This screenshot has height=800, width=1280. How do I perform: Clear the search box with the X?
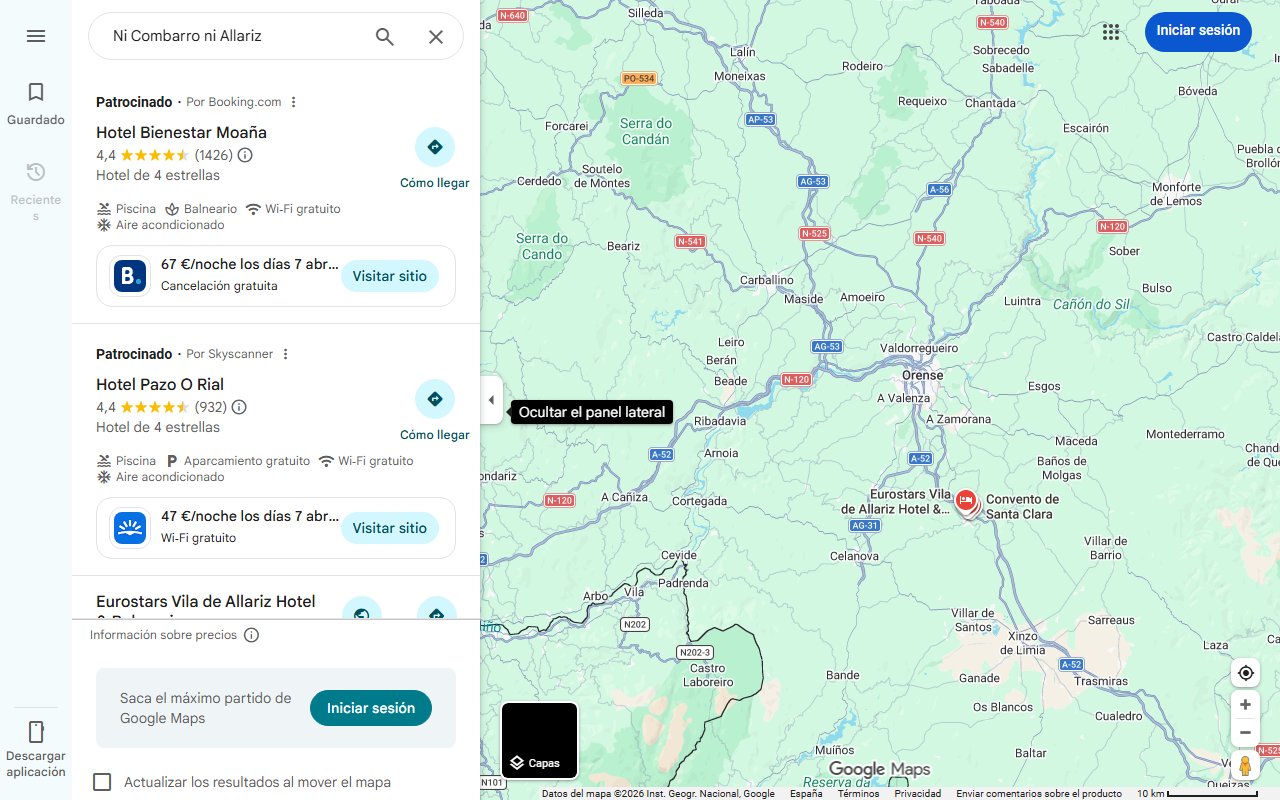(x=435, y=36)
